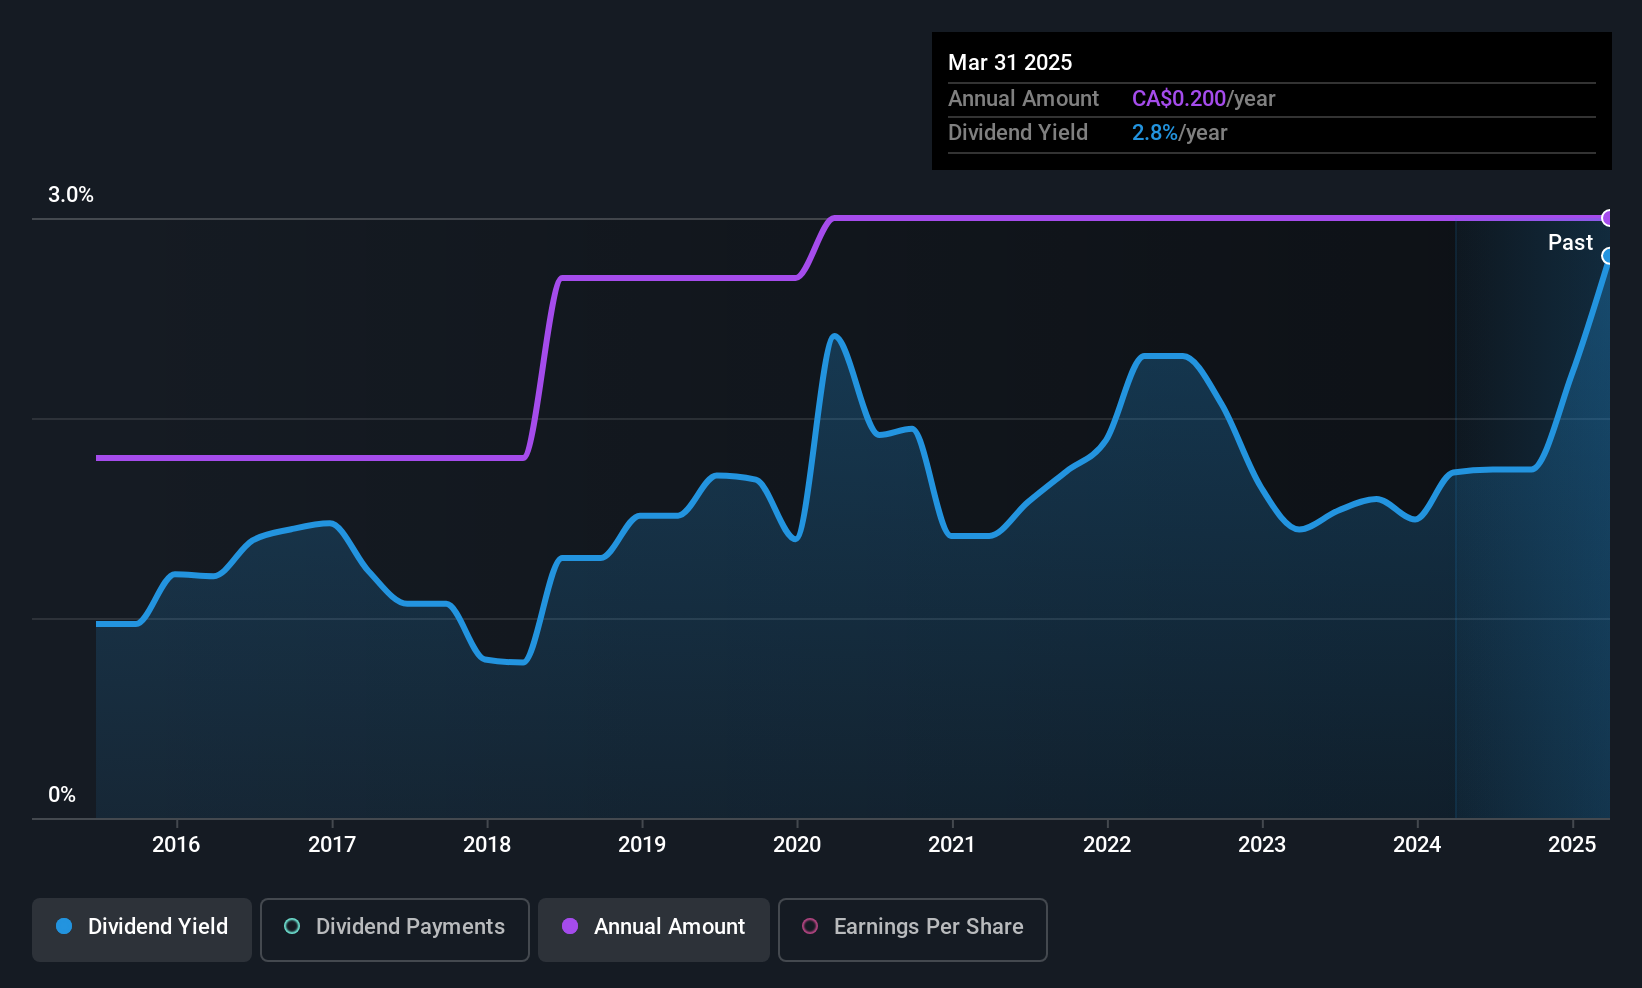Click the purple Annual Amount legend dot
This screenshot has width=1642, height=988.
tap(570, 927)
